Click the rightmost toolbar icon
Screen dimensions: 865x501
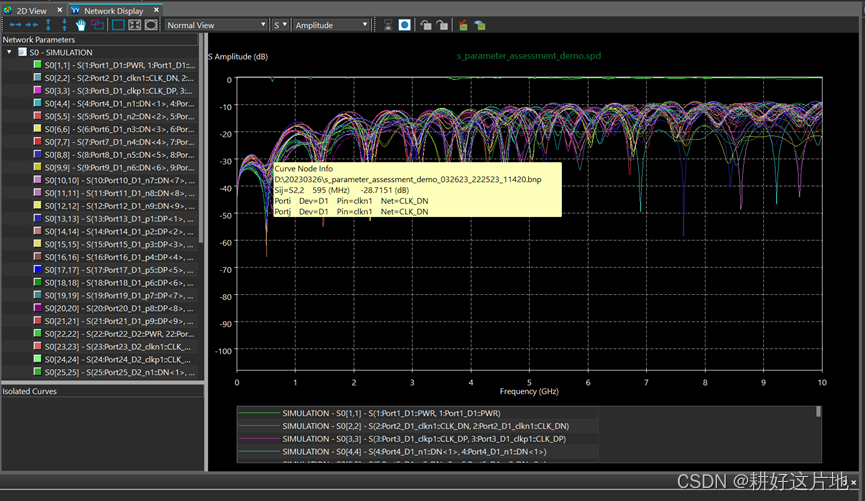480,25
